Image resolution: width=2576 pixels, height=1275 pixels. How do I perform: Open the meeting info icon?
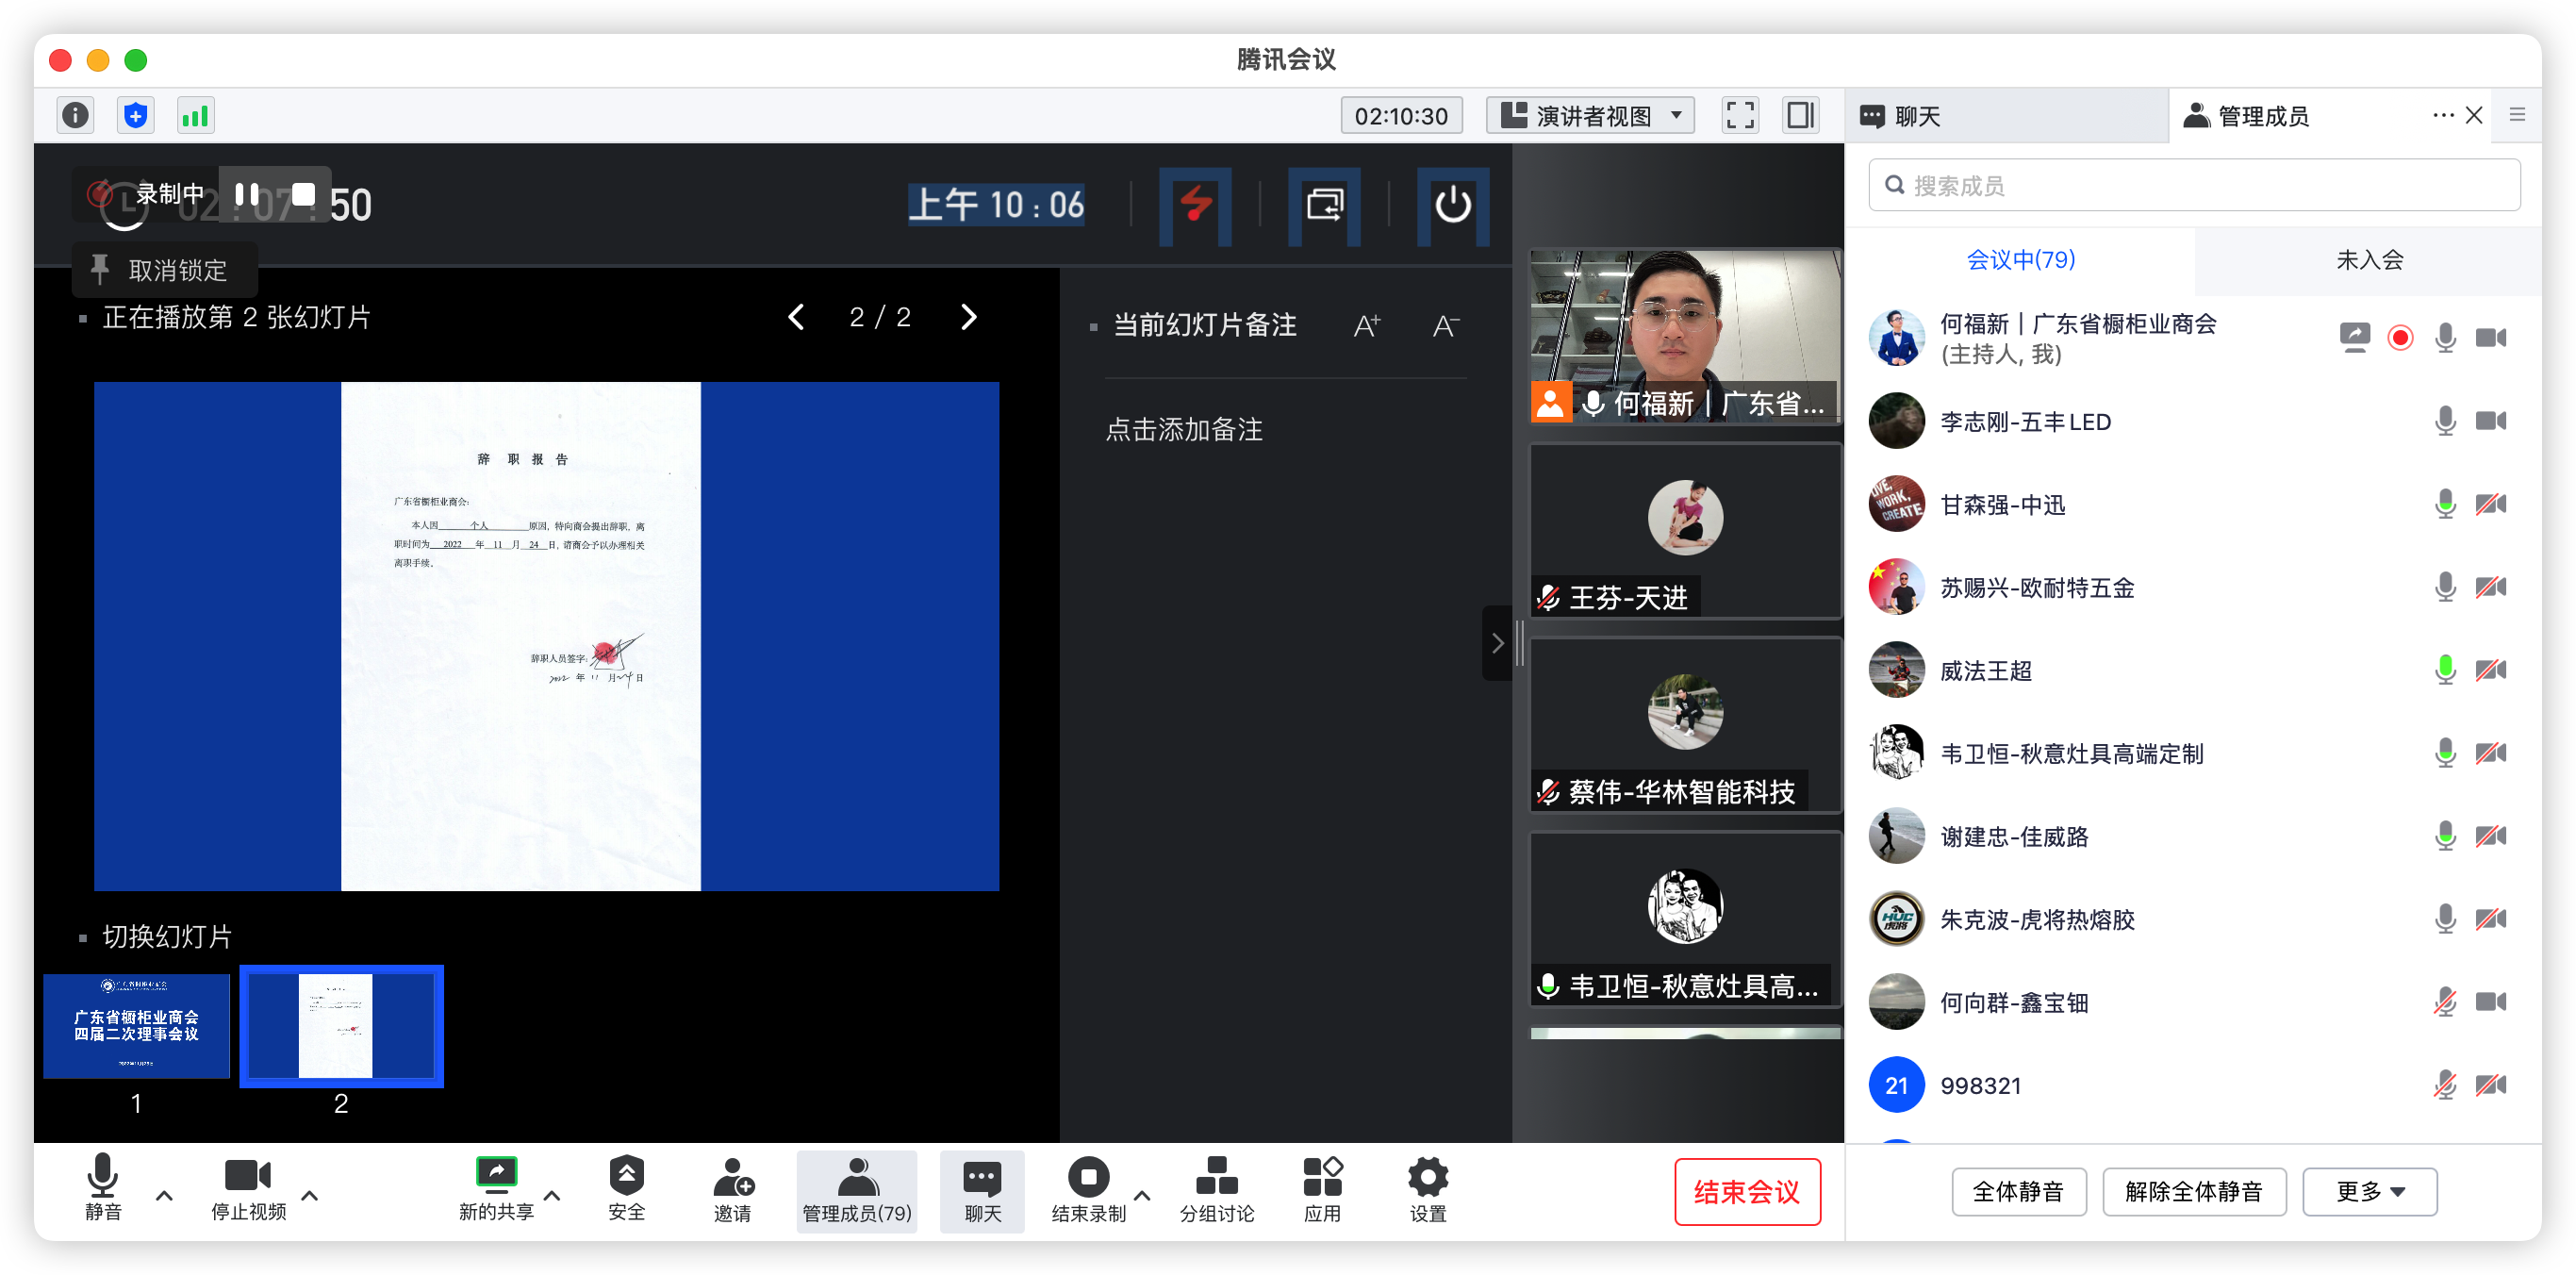pyautogui.click(x=75, y=116)
